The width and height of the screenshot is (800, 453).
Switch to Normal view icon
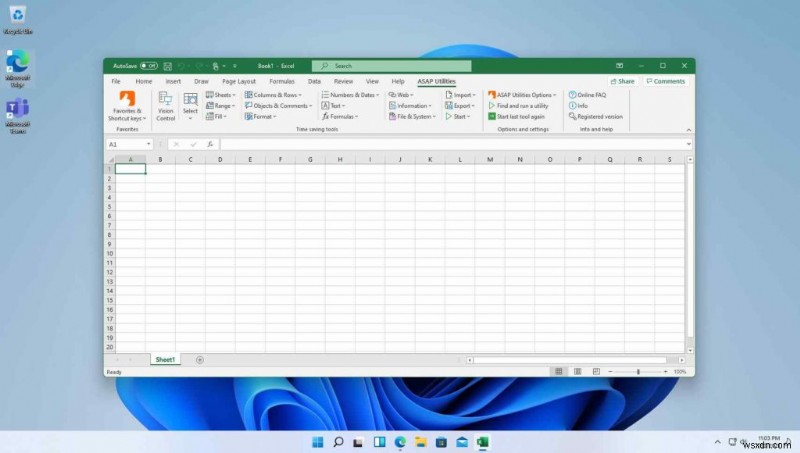(x=559, y=372)
